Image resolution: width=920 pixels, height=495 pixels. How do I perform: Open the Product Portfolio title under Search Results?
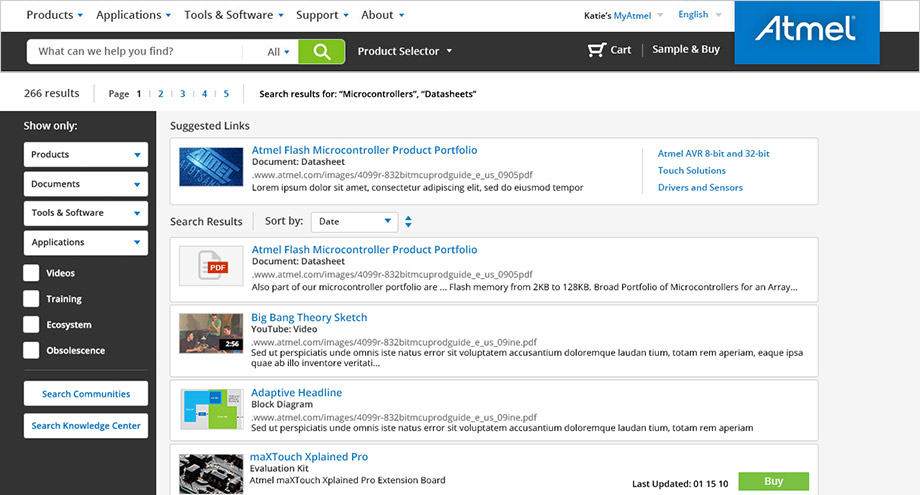[x=364, y=250]
